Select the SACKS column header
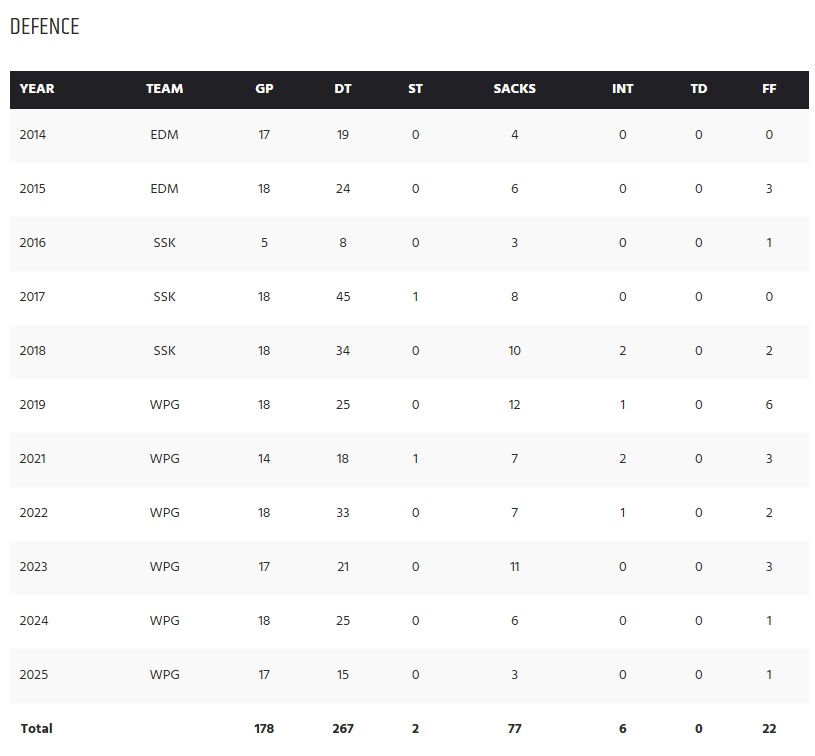The width and height of the screenshot is (815, 756). (514, 89)
